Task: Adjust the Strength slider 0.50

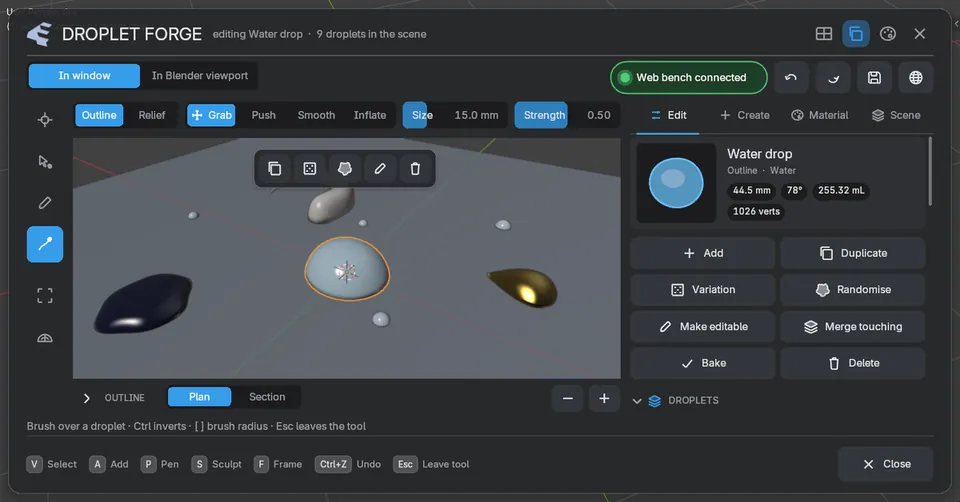Action: pyautogui.click(x=566, y=115)
